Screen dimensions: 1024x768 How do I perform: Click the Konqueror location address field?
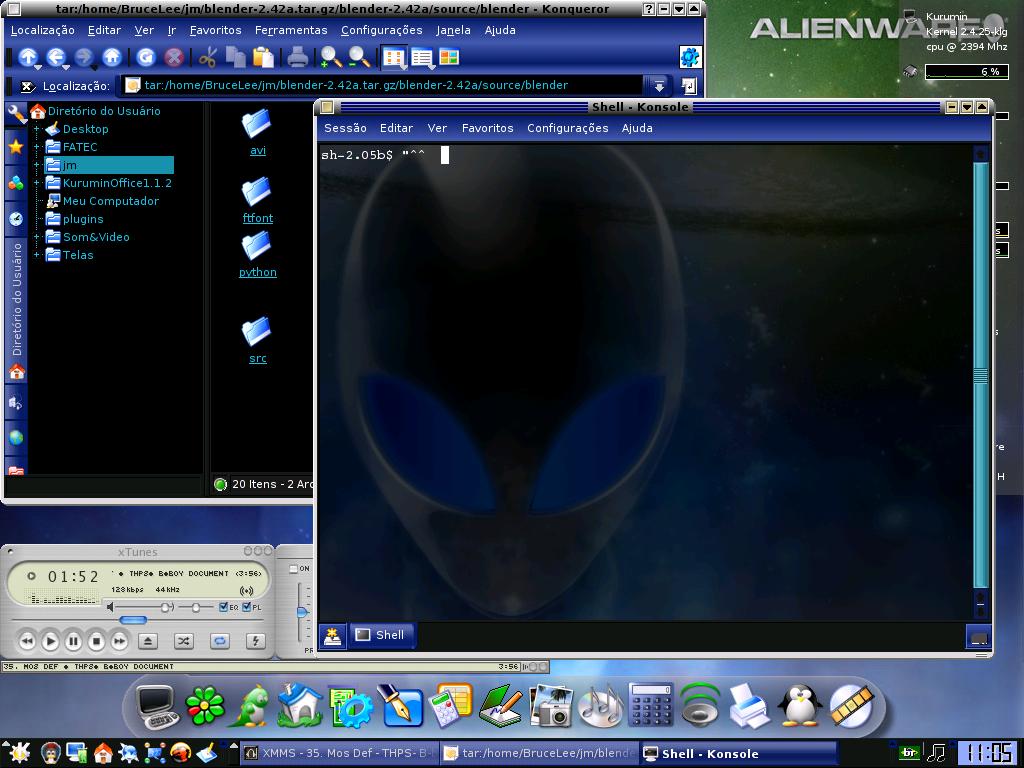(382, 86)
